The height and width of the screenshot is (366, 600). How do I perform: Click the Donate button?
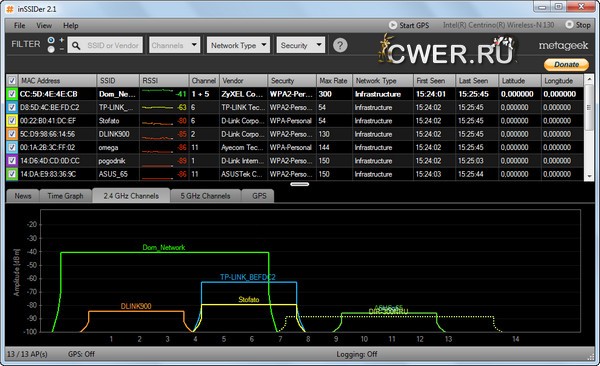[566, 64]
